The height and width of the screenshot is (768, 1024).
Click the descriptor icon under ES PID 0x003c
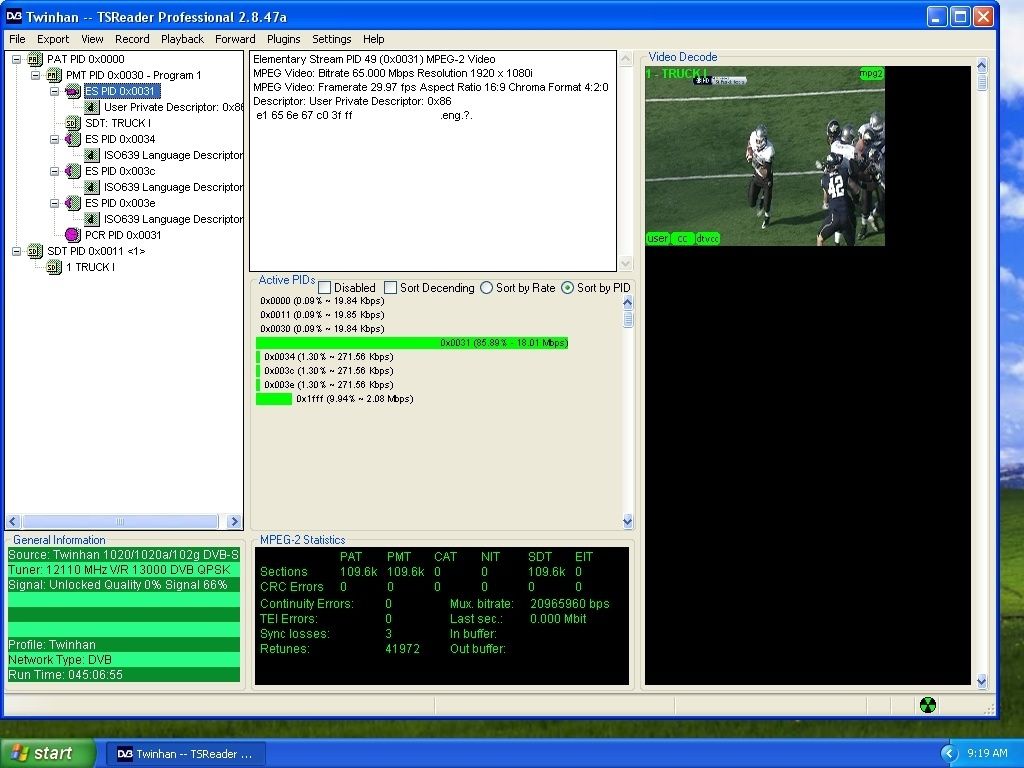tap(91, 187)
